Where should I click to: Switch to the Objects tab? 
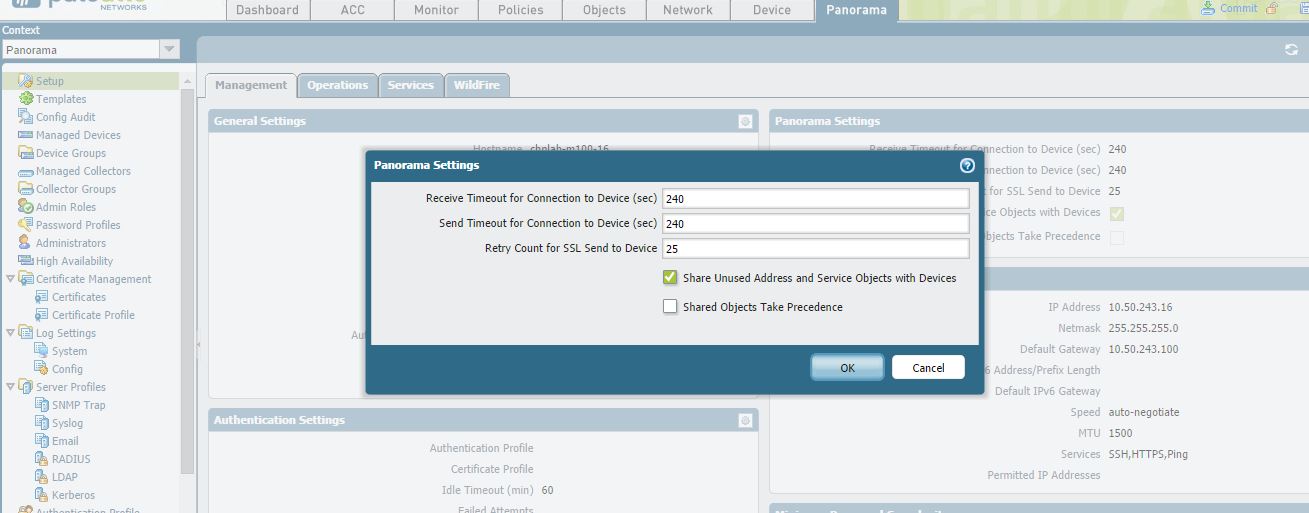[x=604, y=10]
